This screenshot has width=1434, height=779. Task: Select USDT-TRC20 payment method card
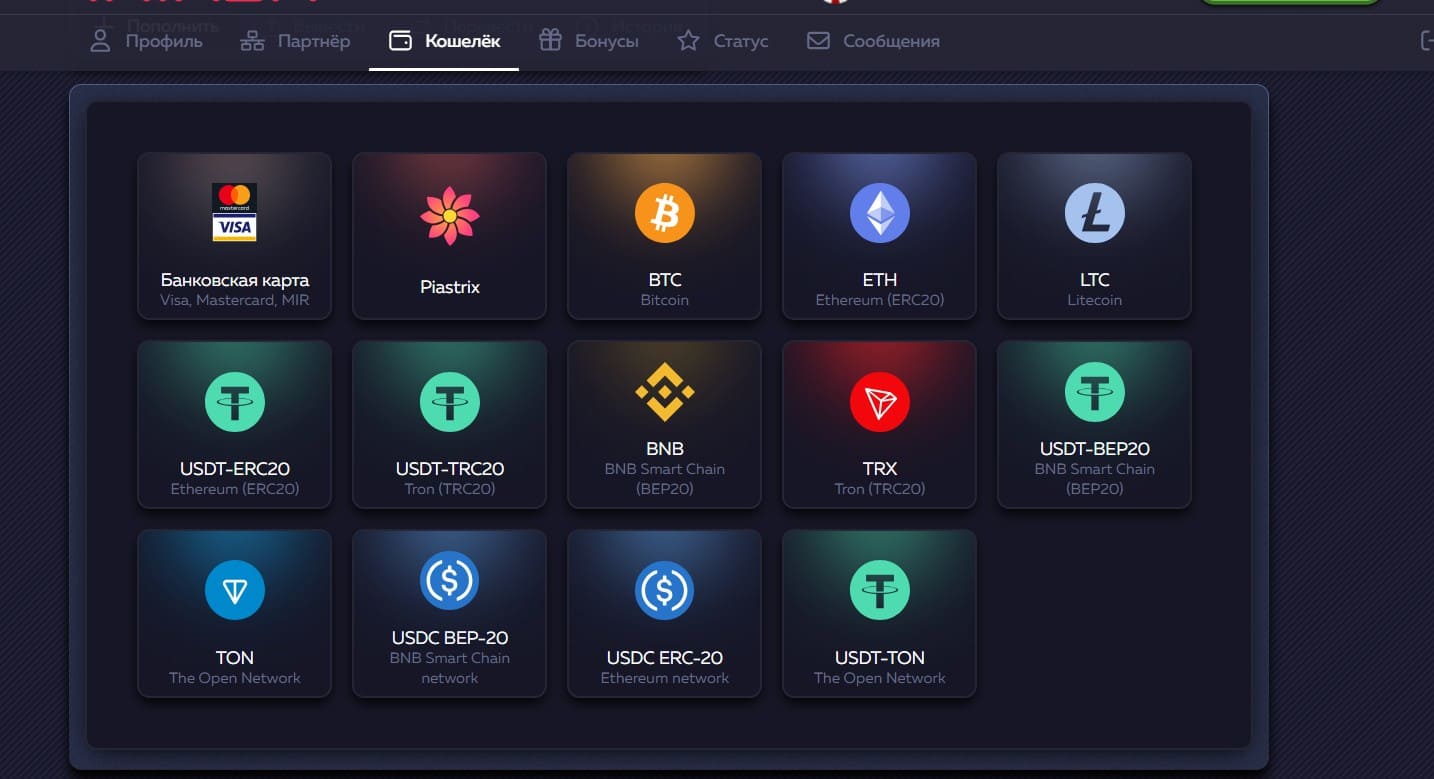pyautogui.click(x=449, y=425)
